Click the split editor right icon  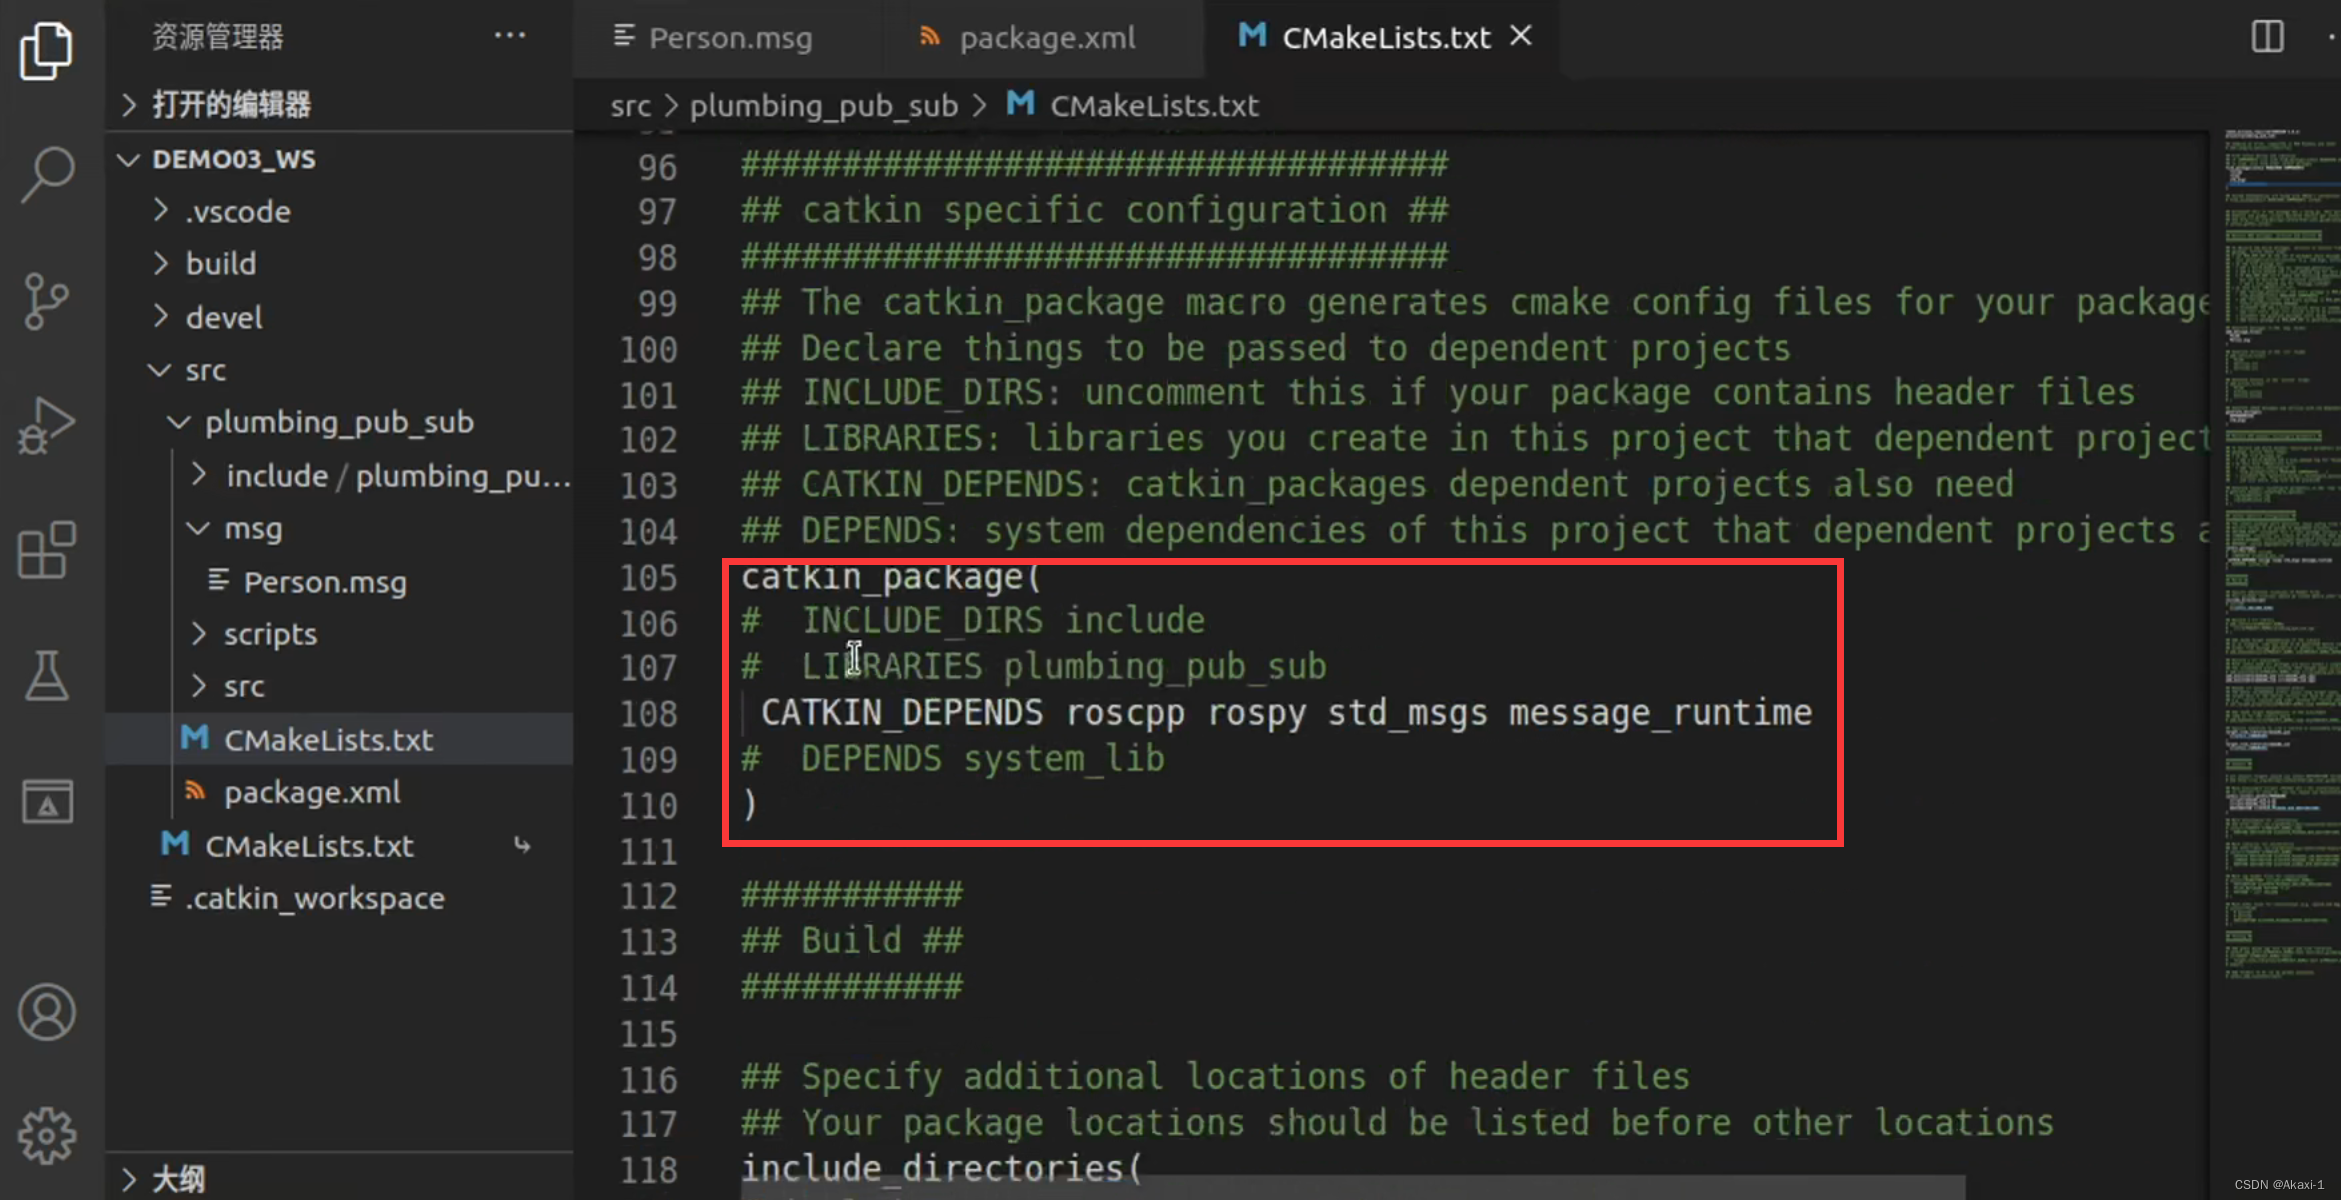[x=2267, y=37]
